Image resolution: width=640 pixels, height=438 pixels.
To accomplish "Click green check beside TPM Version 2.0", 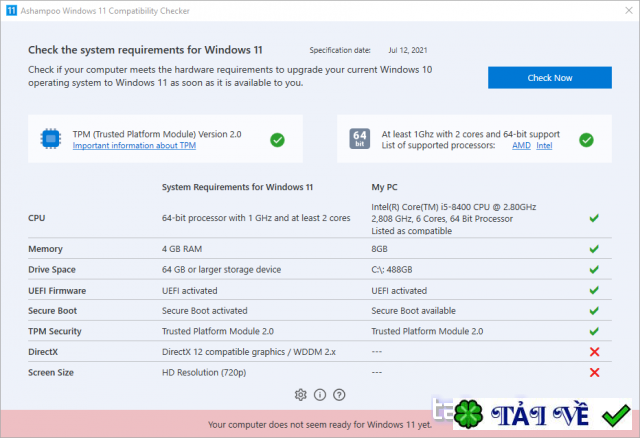I will coord(277,139).
